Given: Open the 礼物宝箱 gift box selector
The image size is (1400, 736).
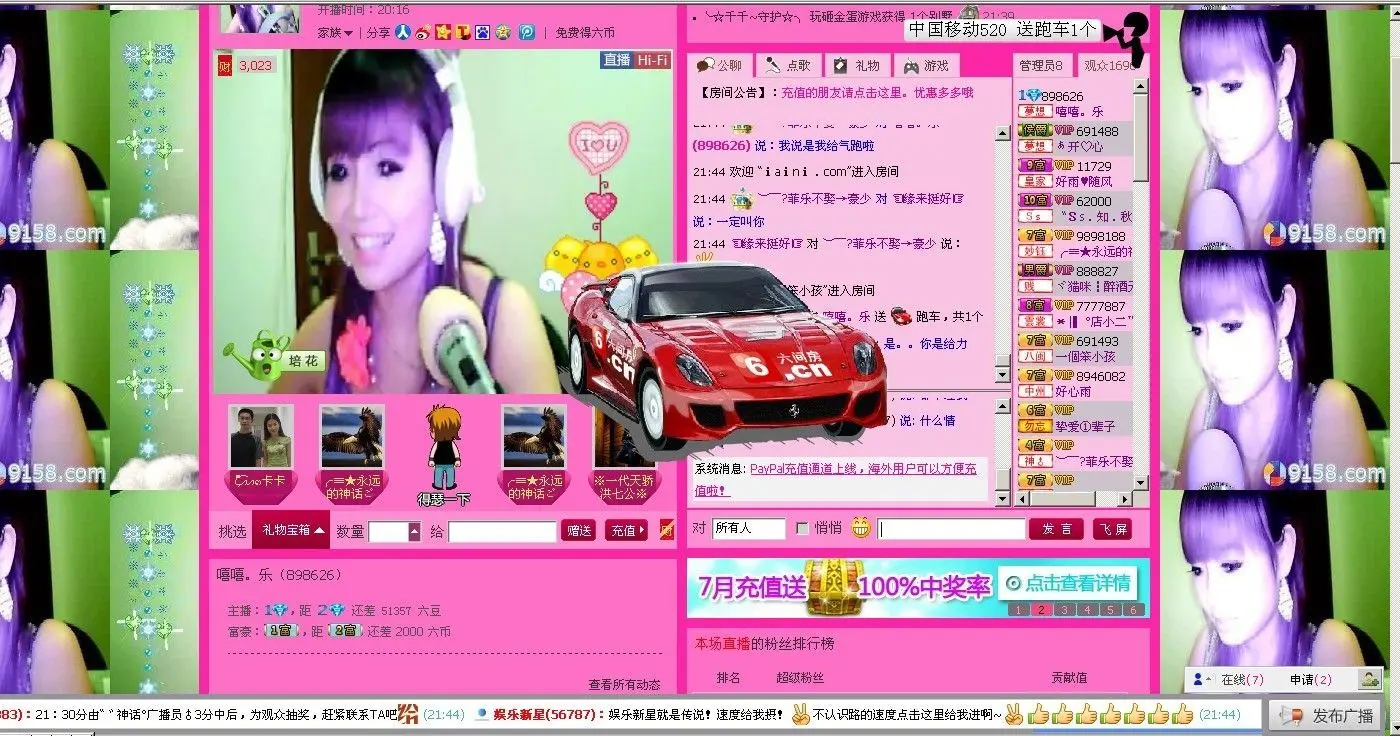Looking at the screenshot, I should point(291,531).
